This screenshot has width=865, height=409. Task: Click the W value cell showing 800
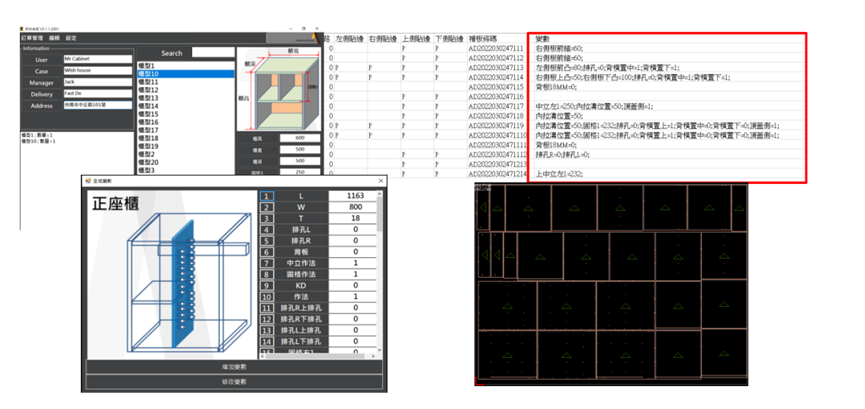(355, 208)
